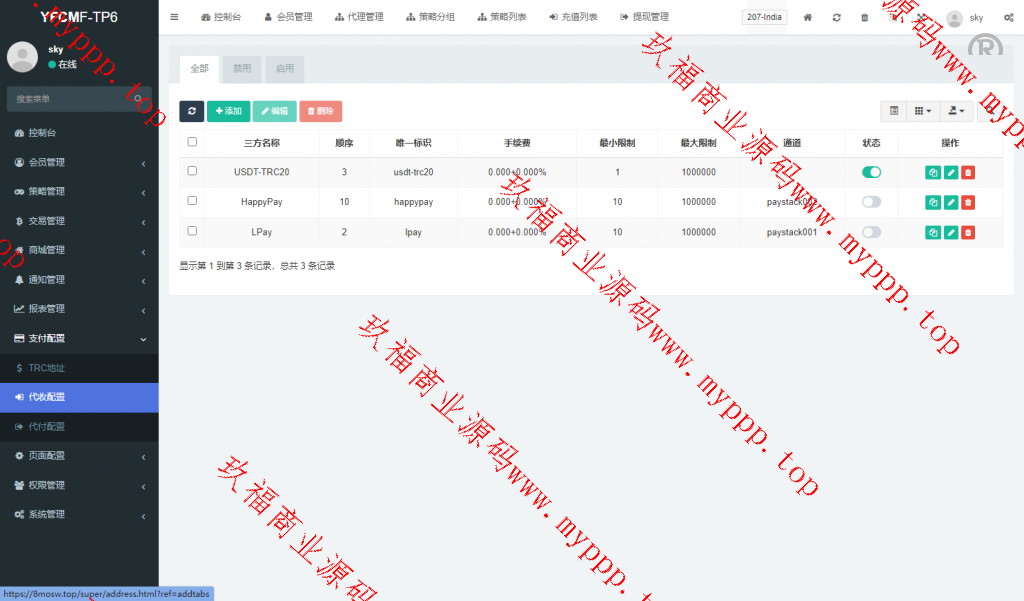This screenshot has width=1024, height=601.
Task: Open settings gears icon at top right
Action: point(1008,17)
